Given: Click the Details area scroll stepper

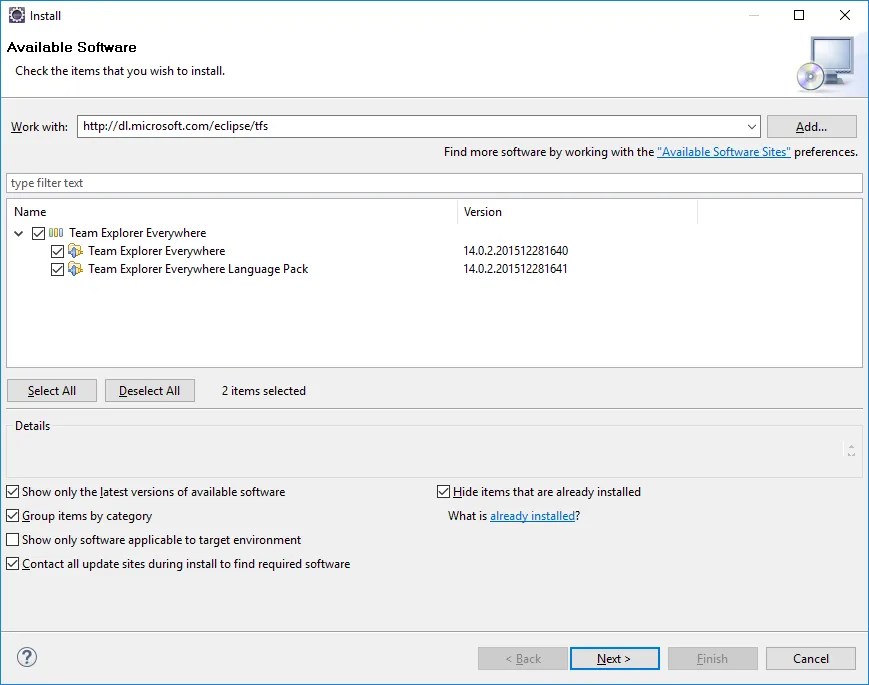Looking at the screenshot, I should click(x=851, y=450).
